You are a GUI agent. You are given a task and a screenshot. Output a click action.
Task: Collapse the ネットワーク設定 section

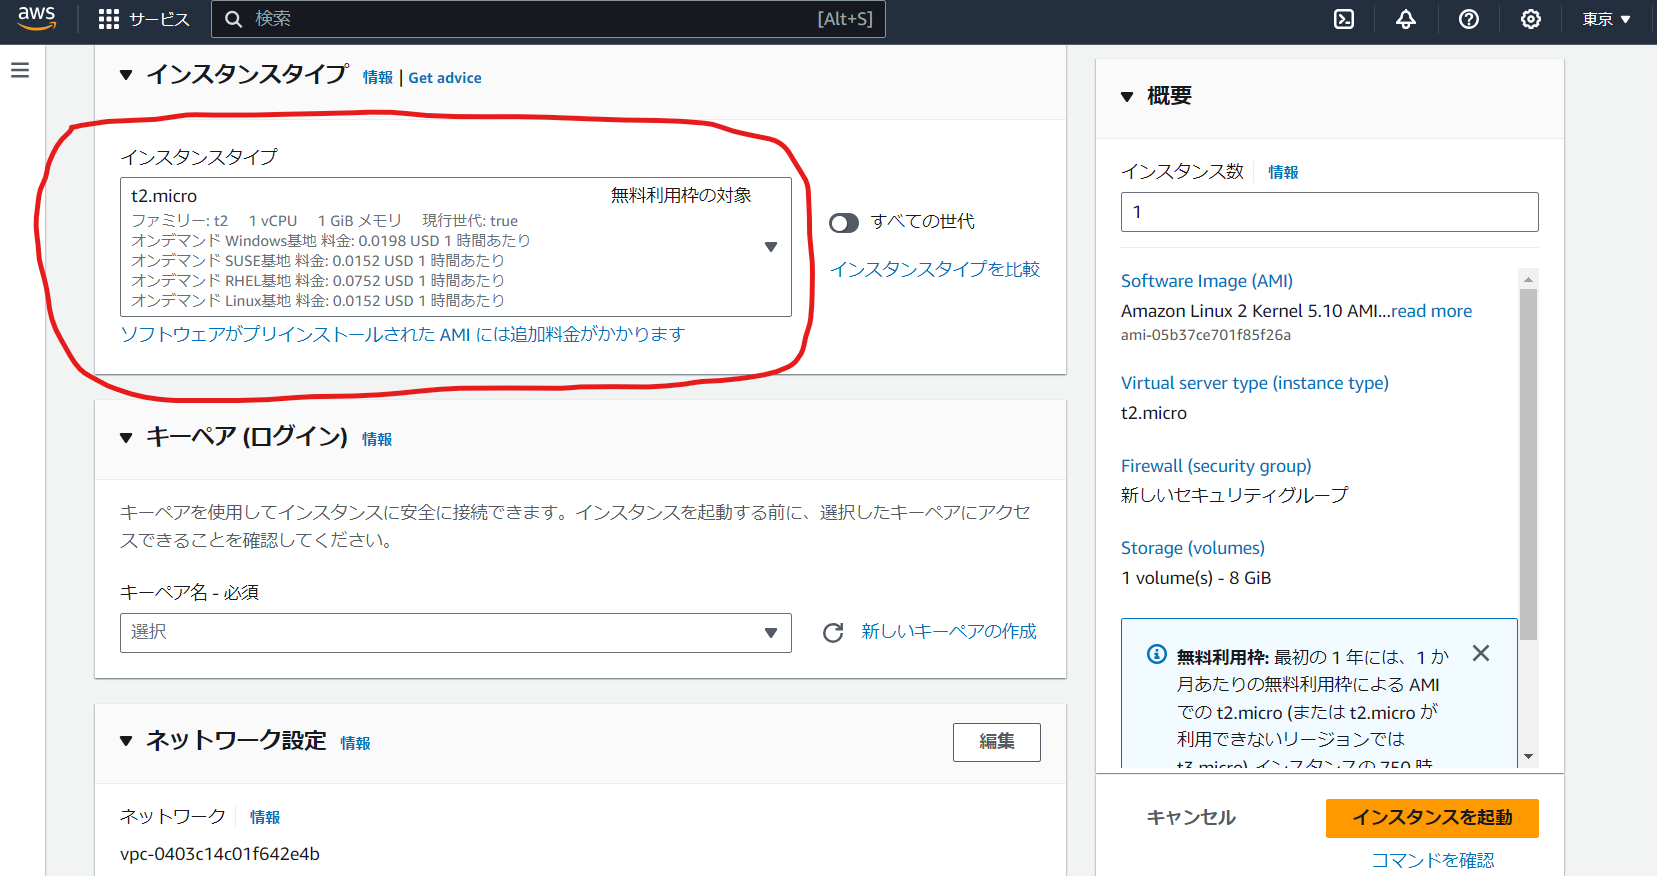point(126,741)
